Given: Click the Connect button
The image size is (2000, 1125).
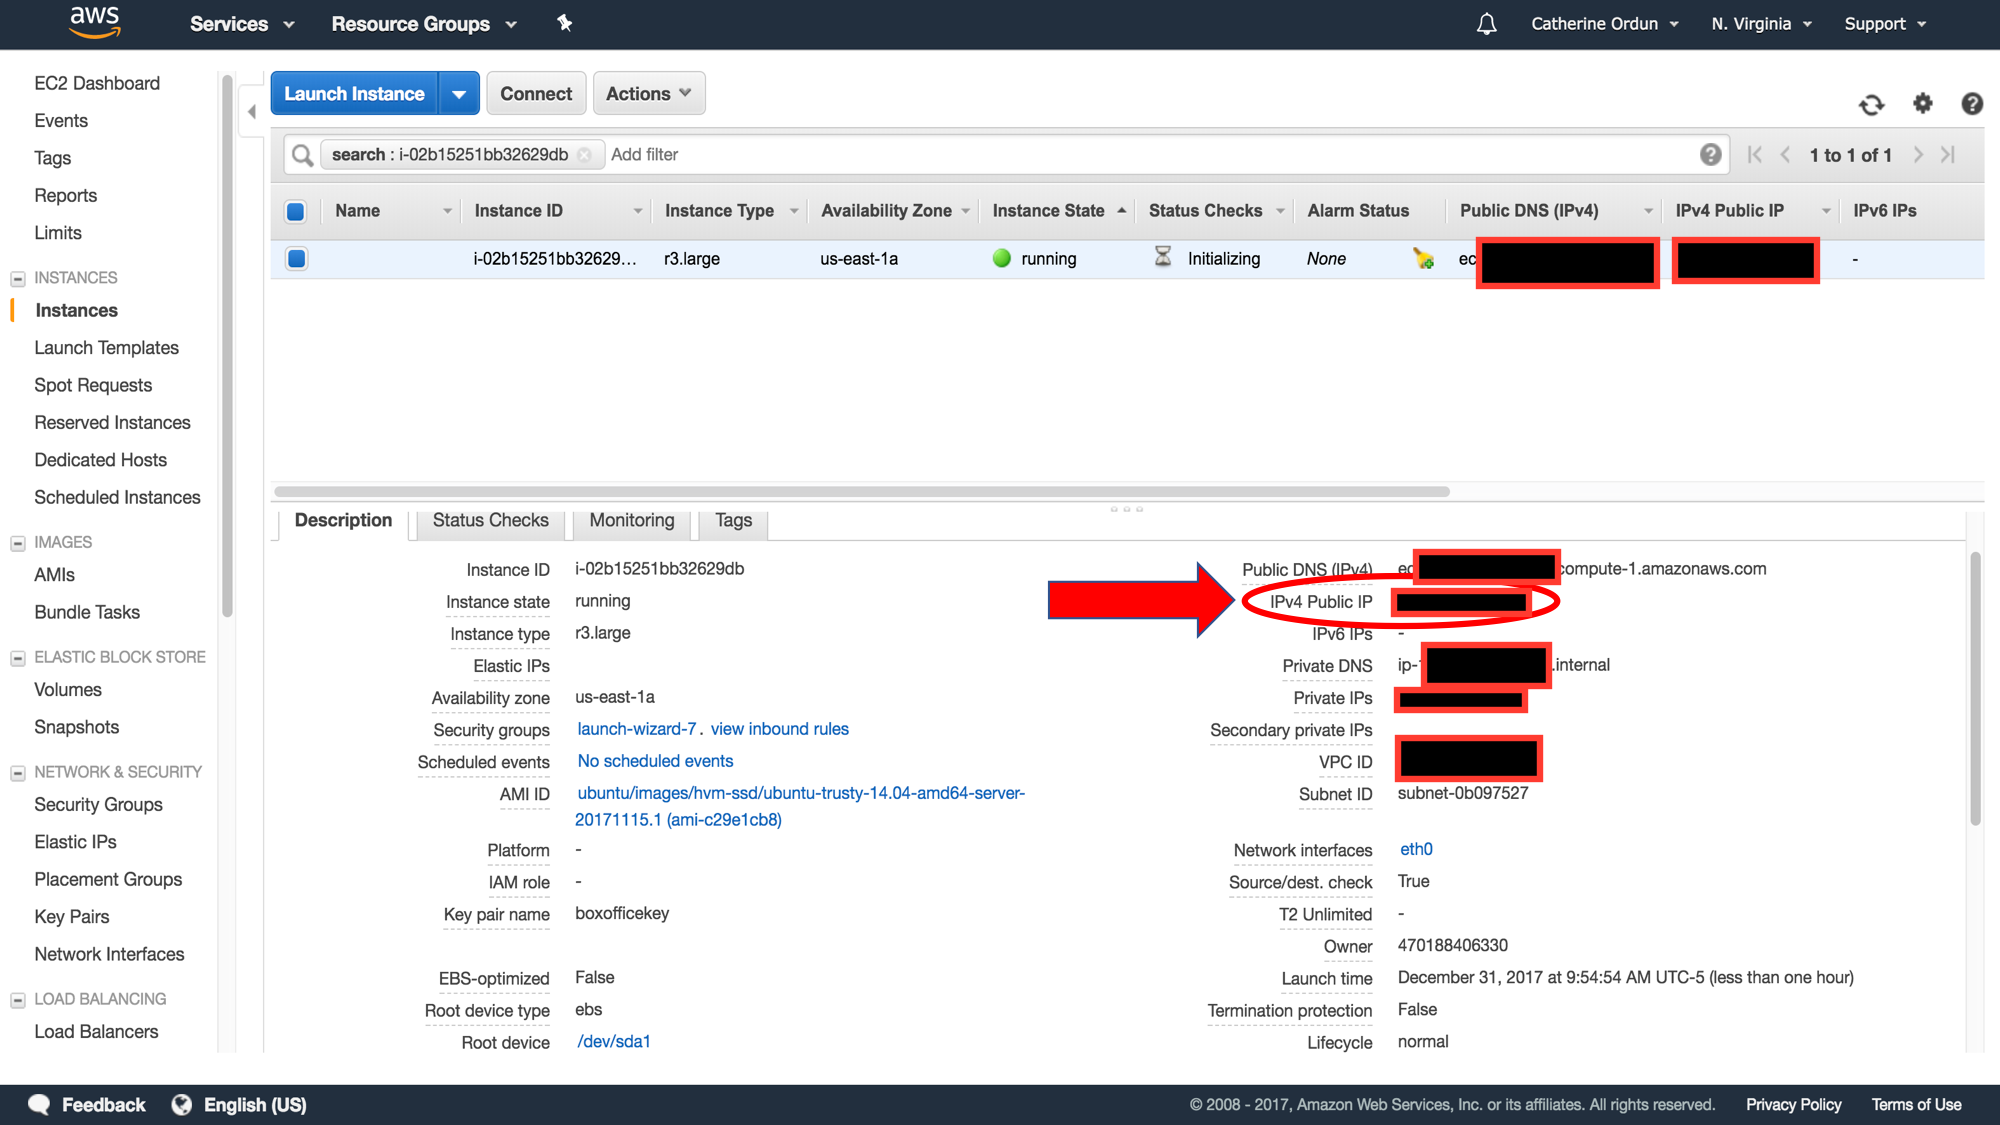Looking at the screenshot, I should click(x=535, y=94).
